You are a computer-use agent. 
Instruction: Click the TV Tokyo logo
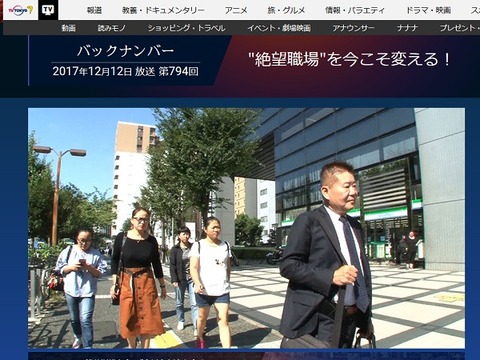(20, 10)
